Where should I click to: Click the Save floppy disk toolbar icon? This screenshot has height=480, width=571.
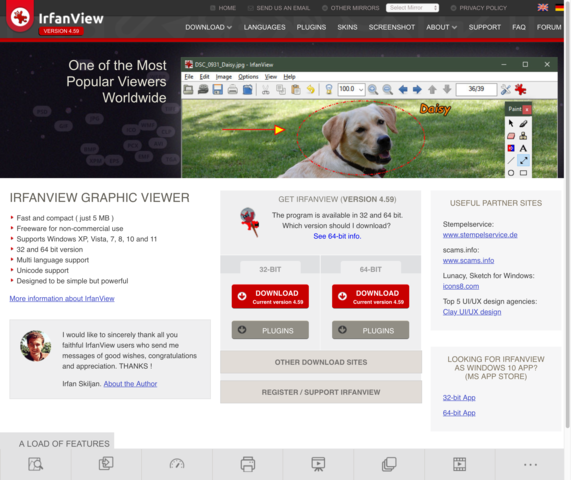[x=218, y=90]
